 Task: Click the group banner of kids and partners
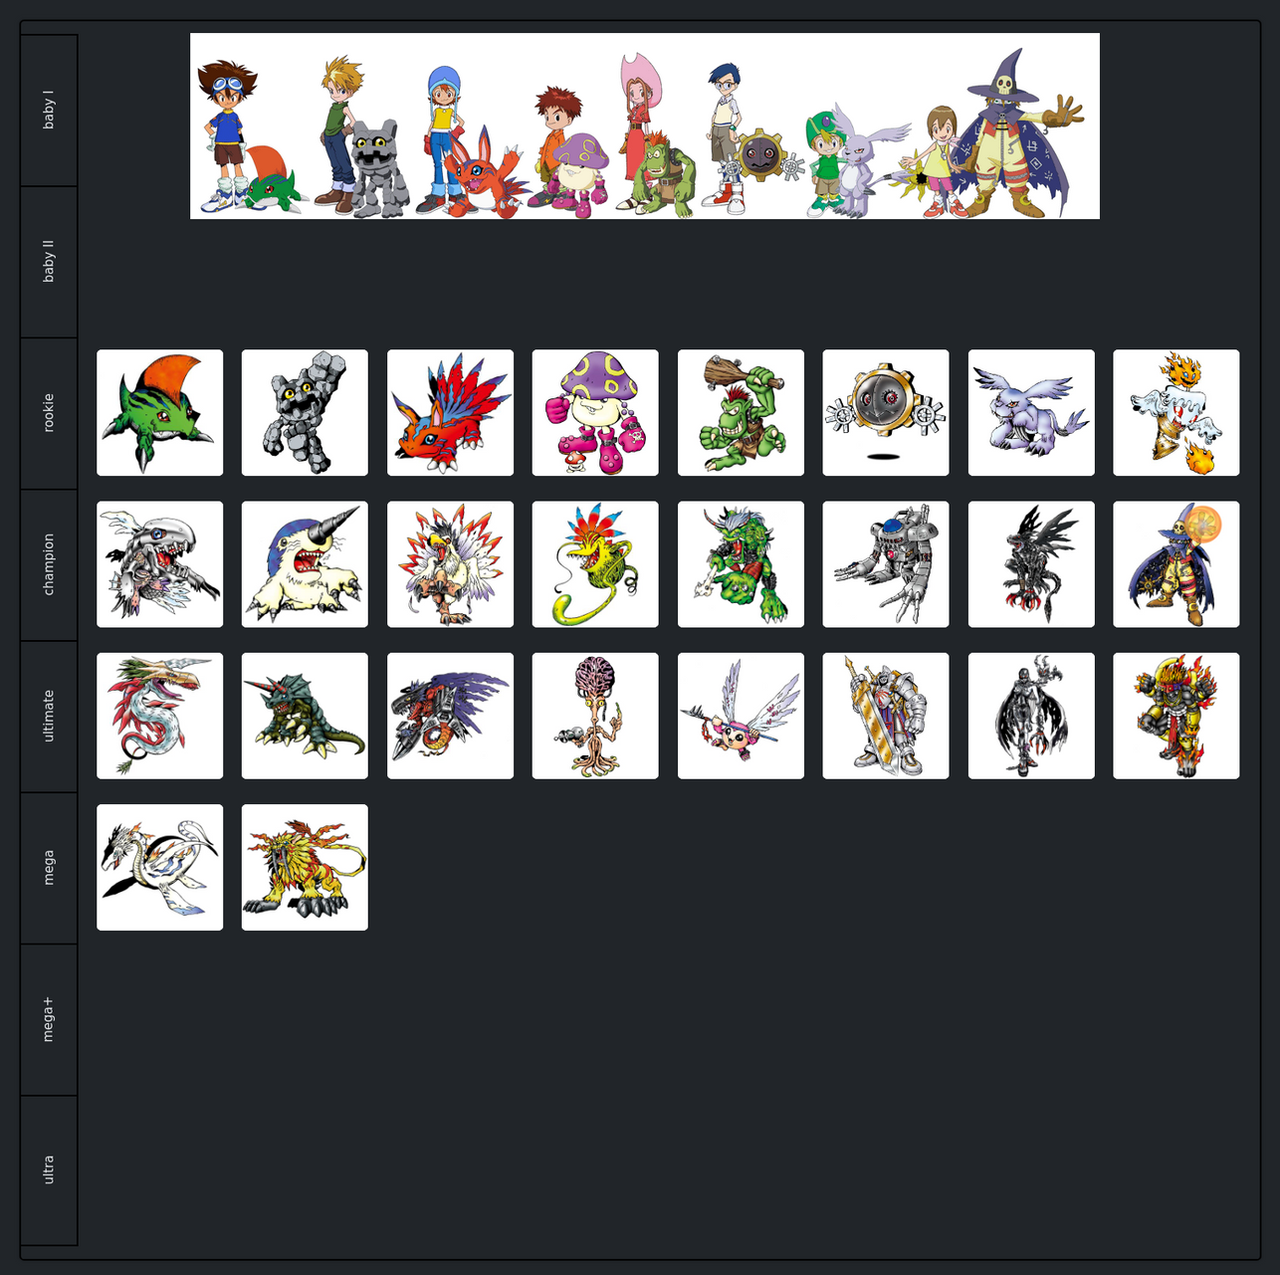(645, 126)
